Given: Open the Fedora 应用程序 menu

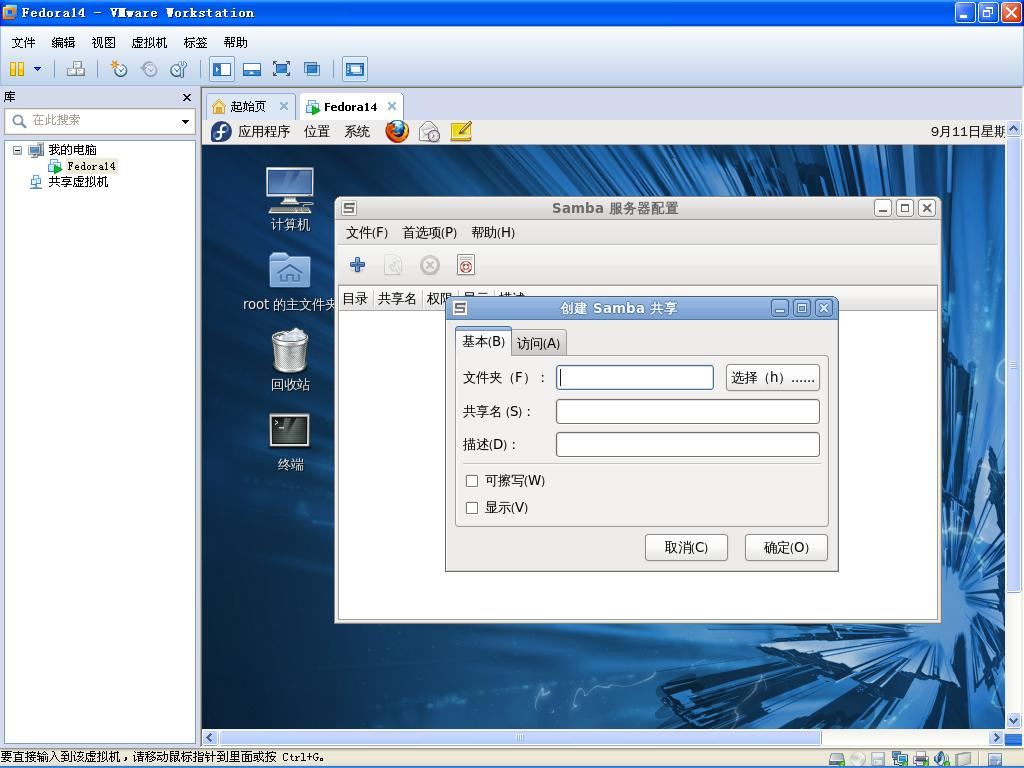Looking at the screenshot, I should pos(264,131).
